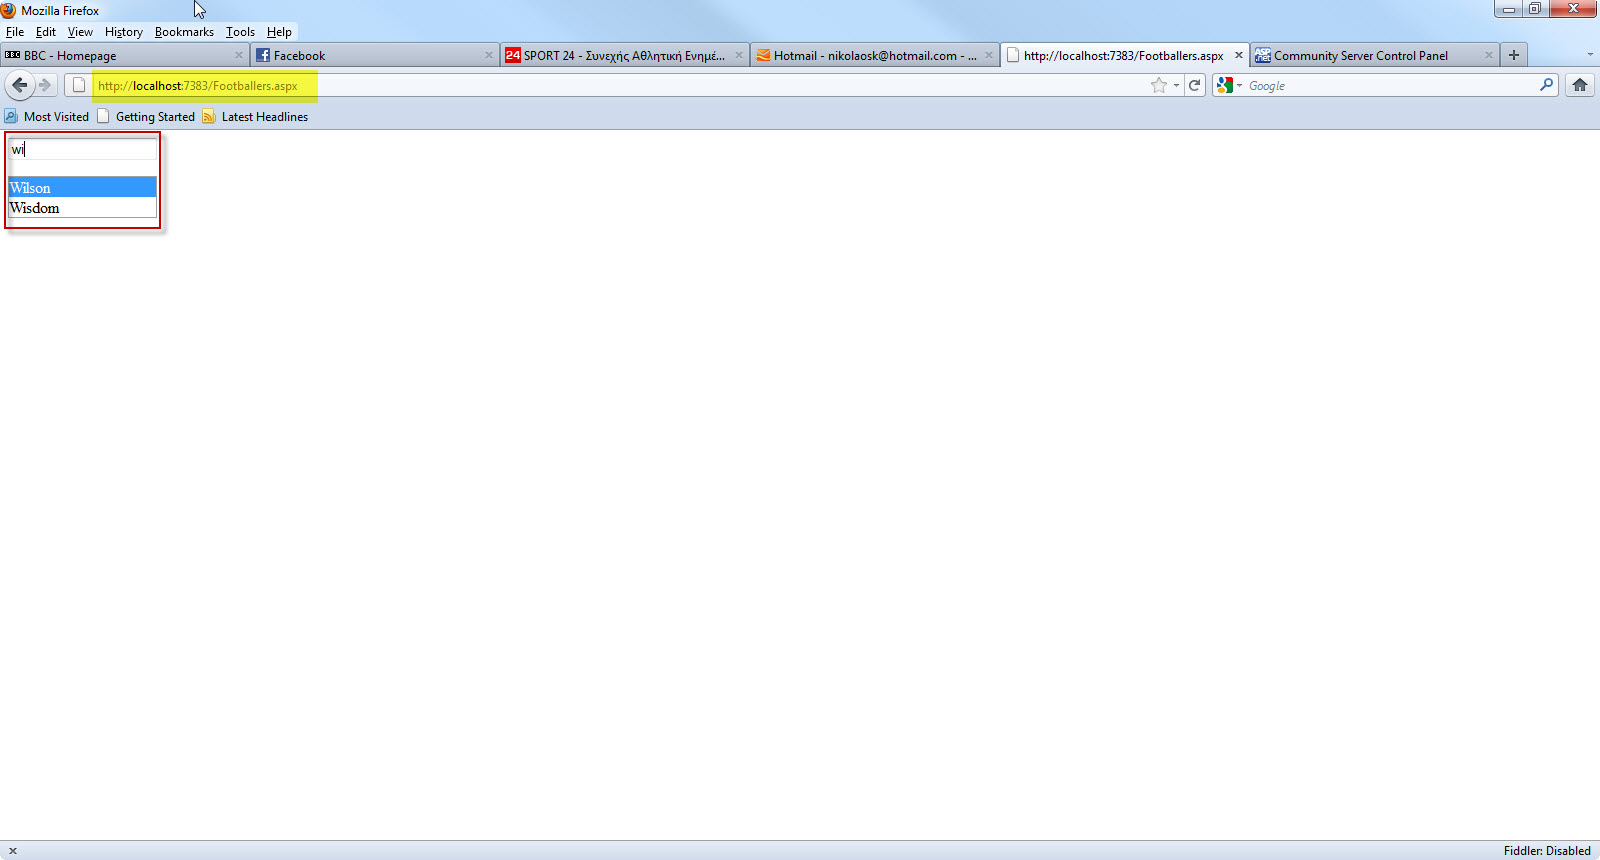This screenshot has height=860, width=1600.
Task: Close the Footballers.aspx tab
Action: (1239, 55)
